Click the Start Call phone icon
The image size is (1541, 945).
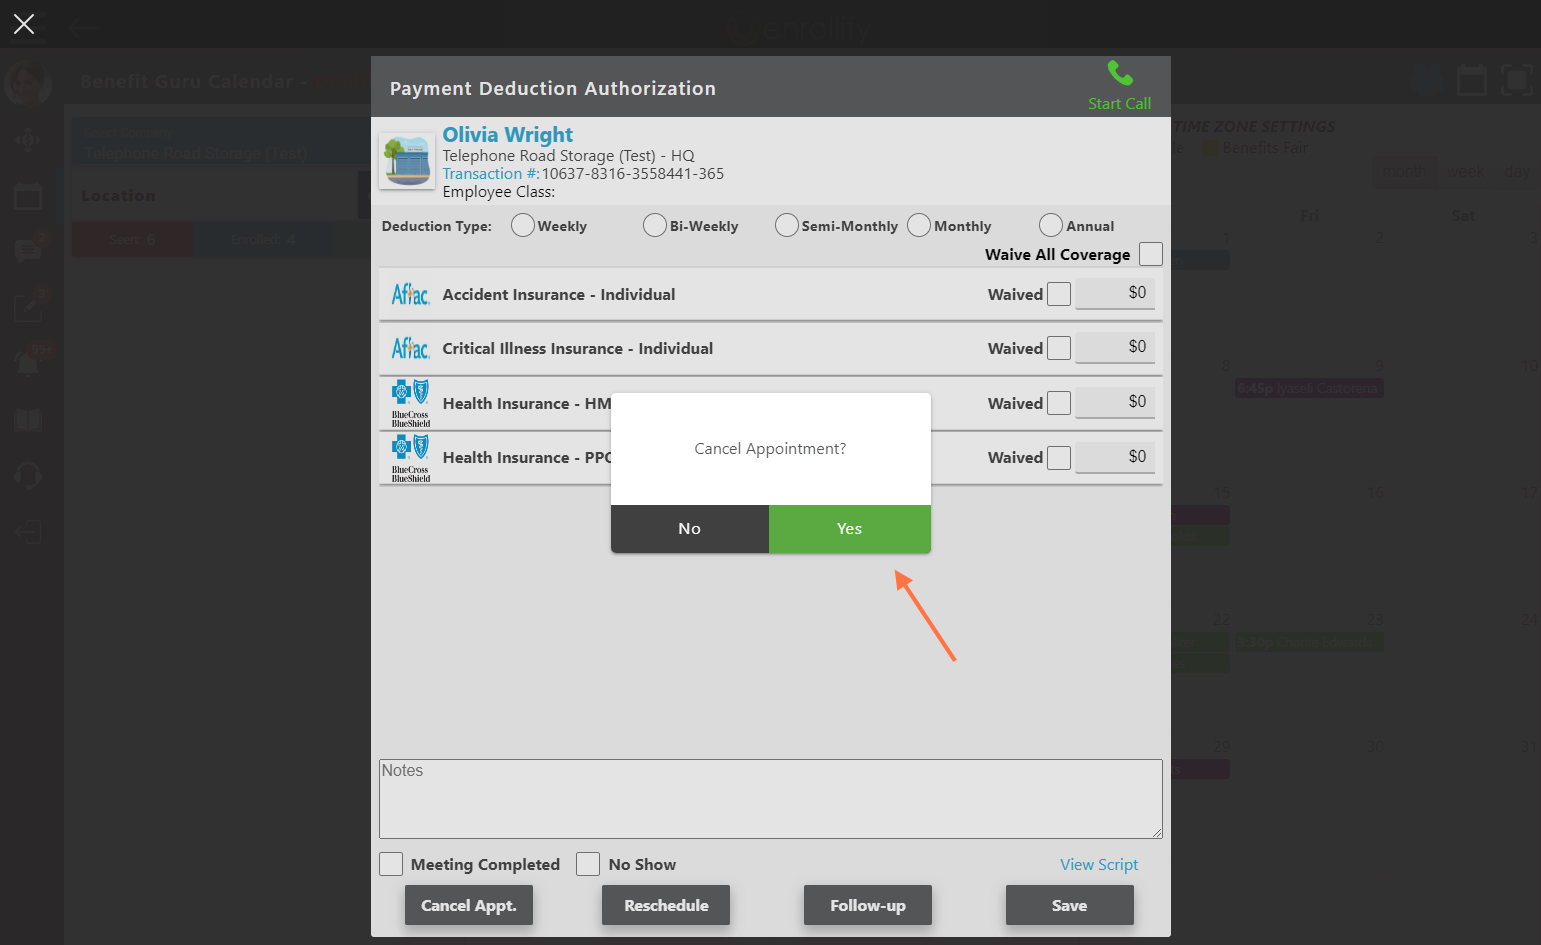(x=1120, y=73)
